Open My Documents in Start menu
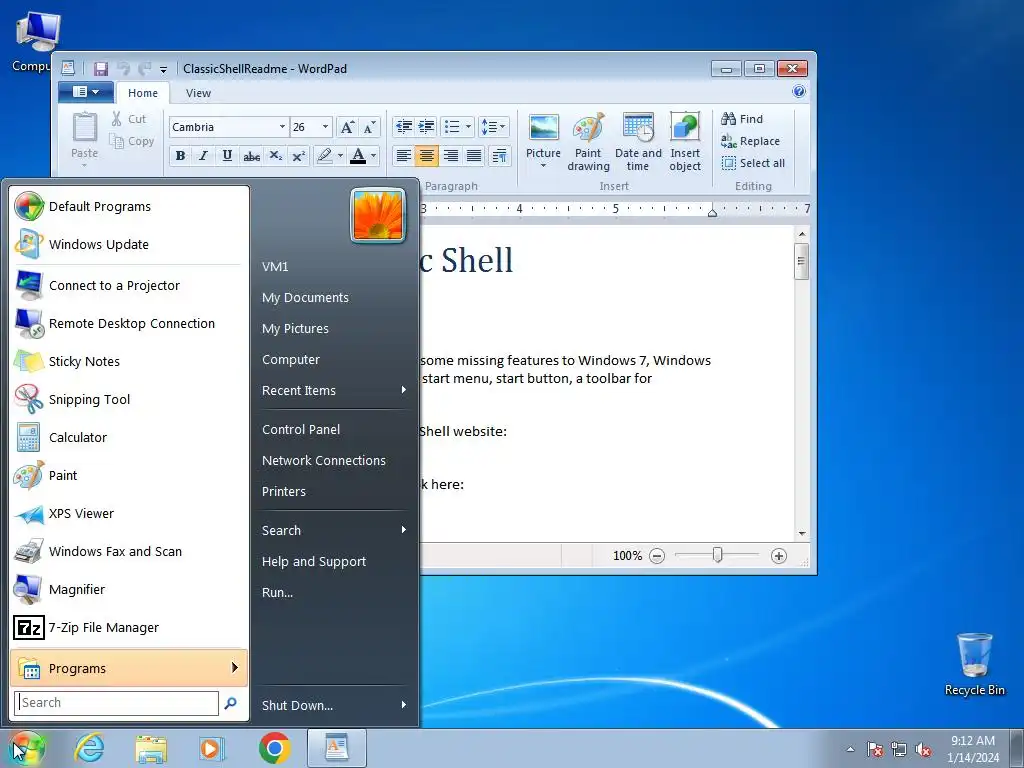The width and height of the screenshot is (1024, 768). [x=334, y=297]
